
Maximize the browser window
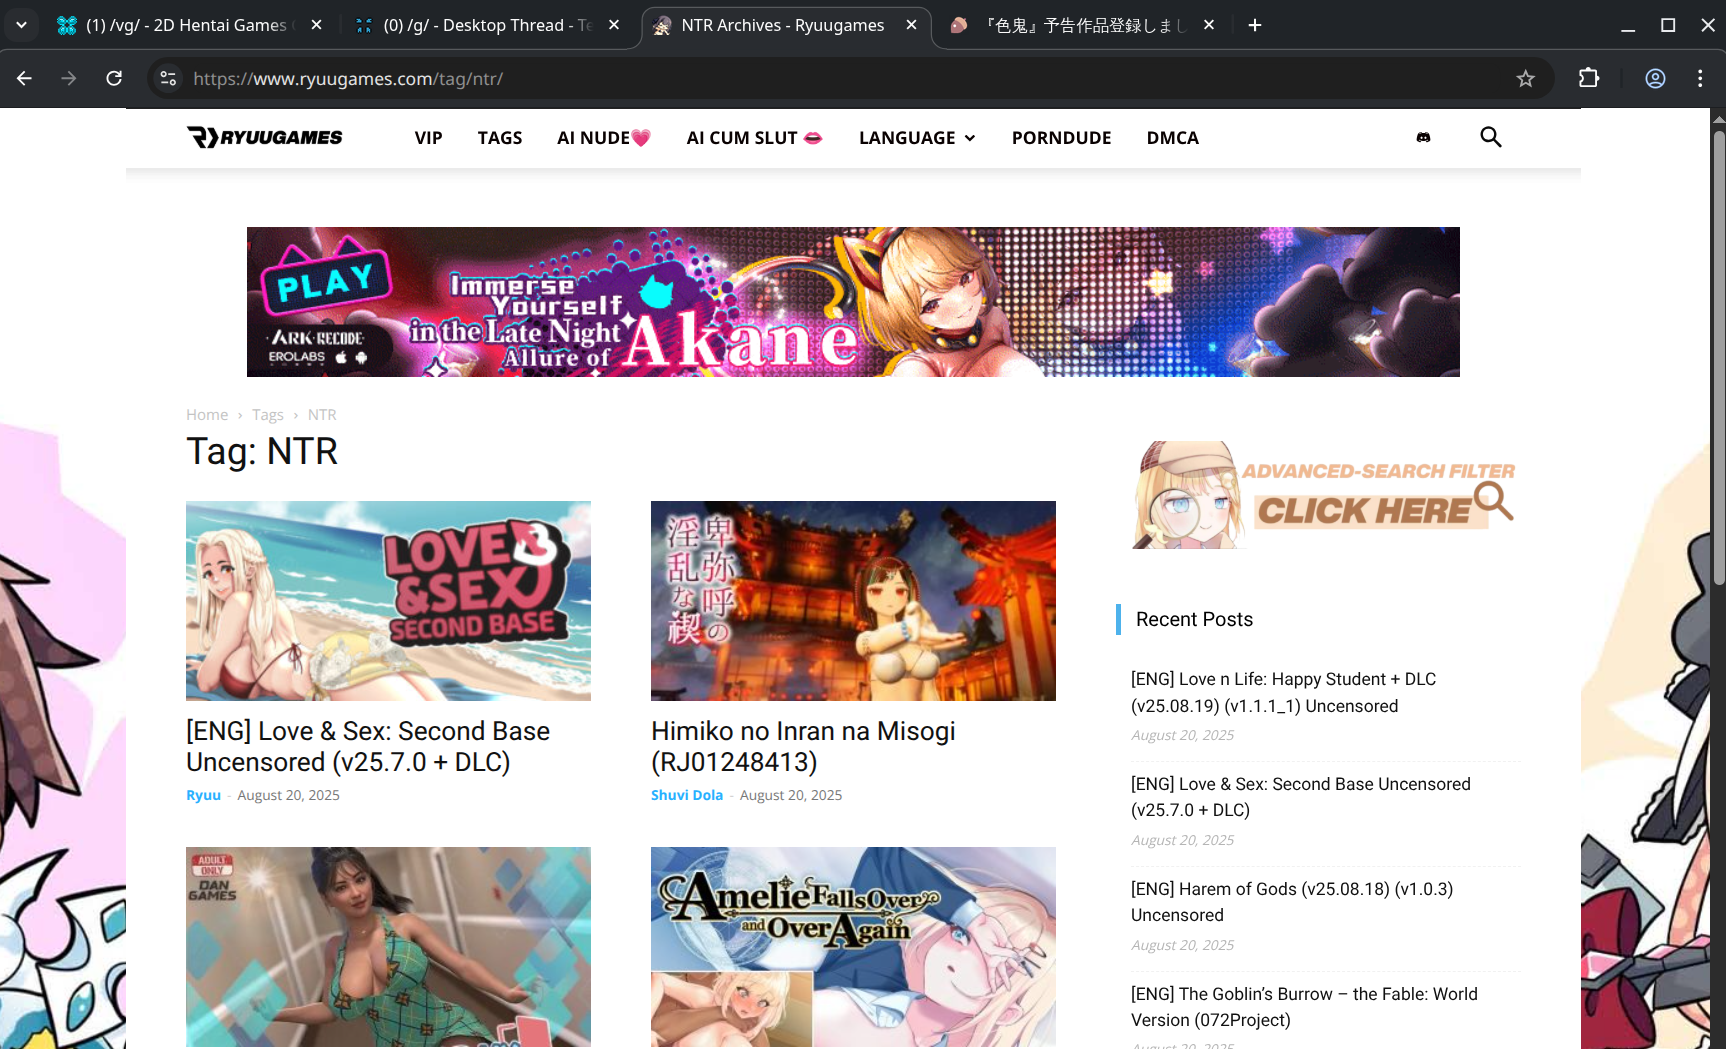pos(1668,25)
